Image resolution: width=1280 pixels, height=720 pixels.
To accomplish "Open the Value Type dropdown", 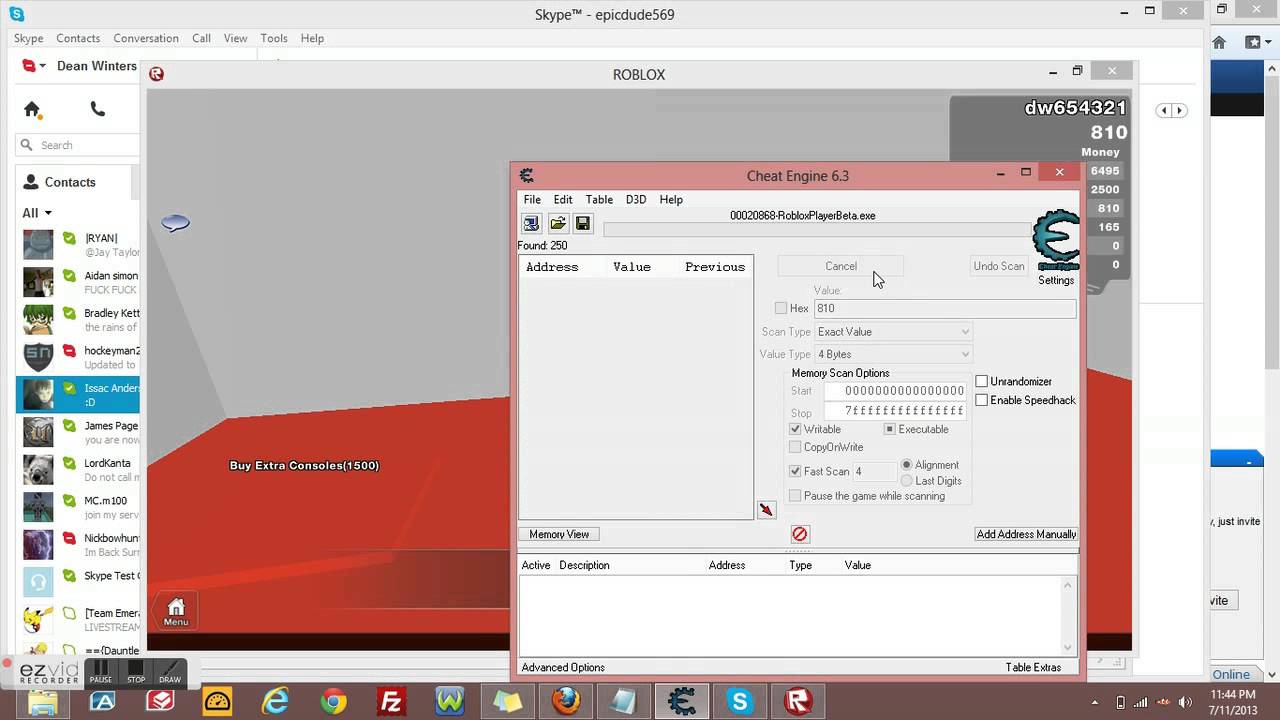I will [893, 354].
